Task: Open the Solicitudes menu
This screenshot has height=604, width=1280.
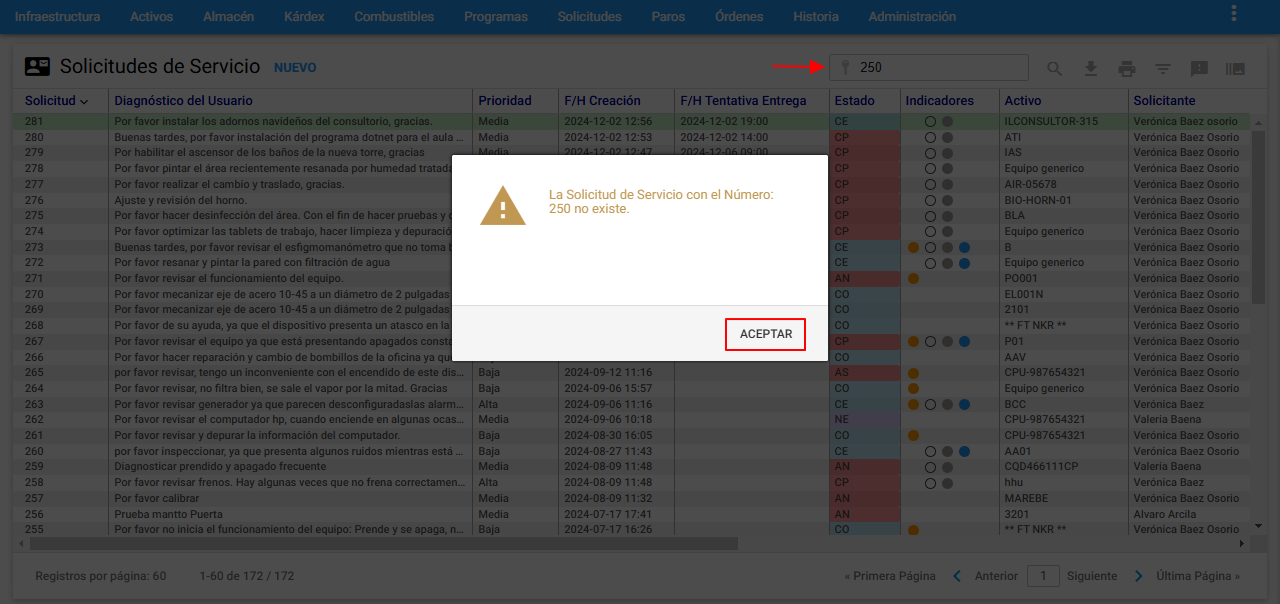Action: click(590, 16)
